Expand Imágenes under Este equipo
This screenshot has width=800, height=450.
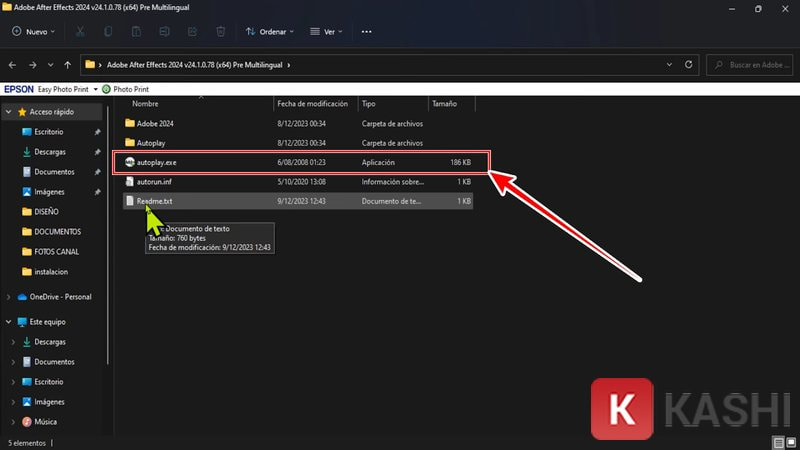(x=13, y=402)
